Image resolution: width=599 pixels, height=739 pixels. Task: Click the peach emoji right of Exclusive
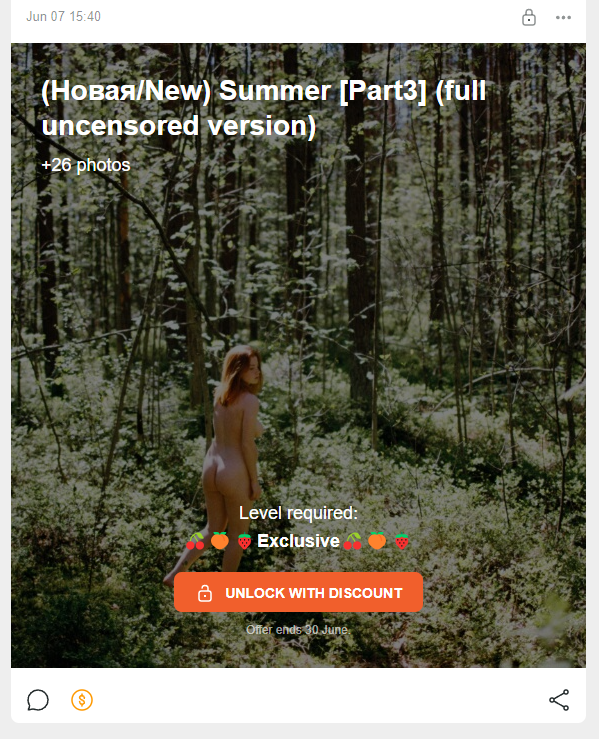(x=377, y=541)
